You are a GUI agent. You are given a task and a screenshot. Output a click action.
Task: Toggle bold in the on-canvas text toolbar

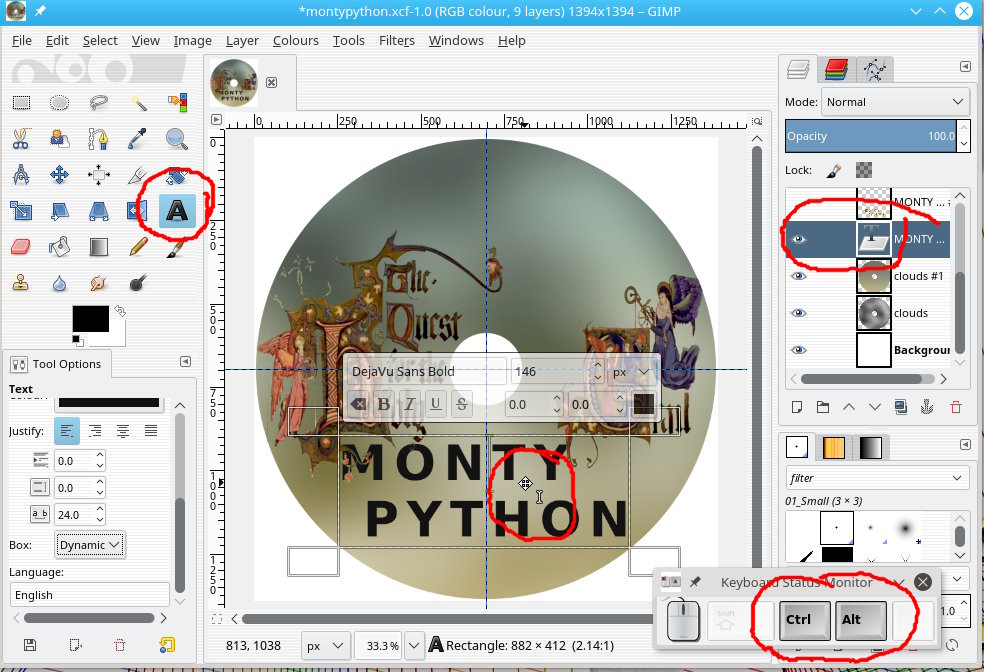[x=384, y=405]
